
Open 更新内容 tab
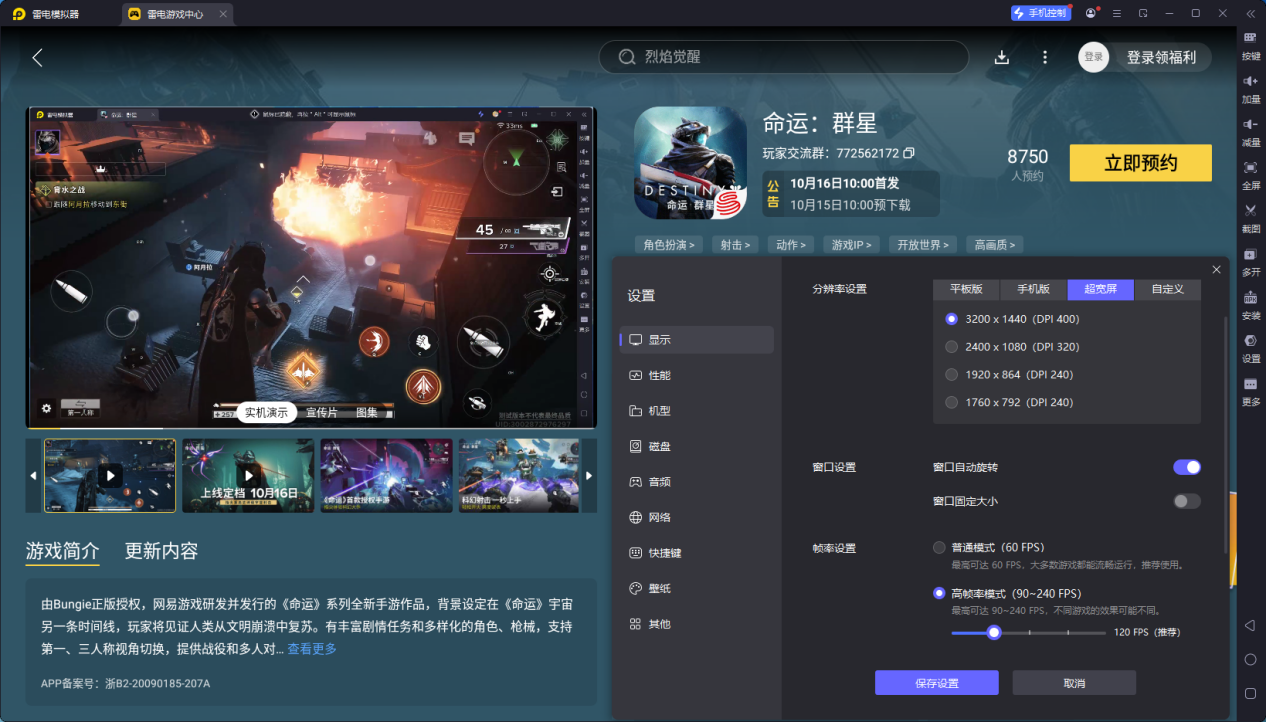click(161, 551)
